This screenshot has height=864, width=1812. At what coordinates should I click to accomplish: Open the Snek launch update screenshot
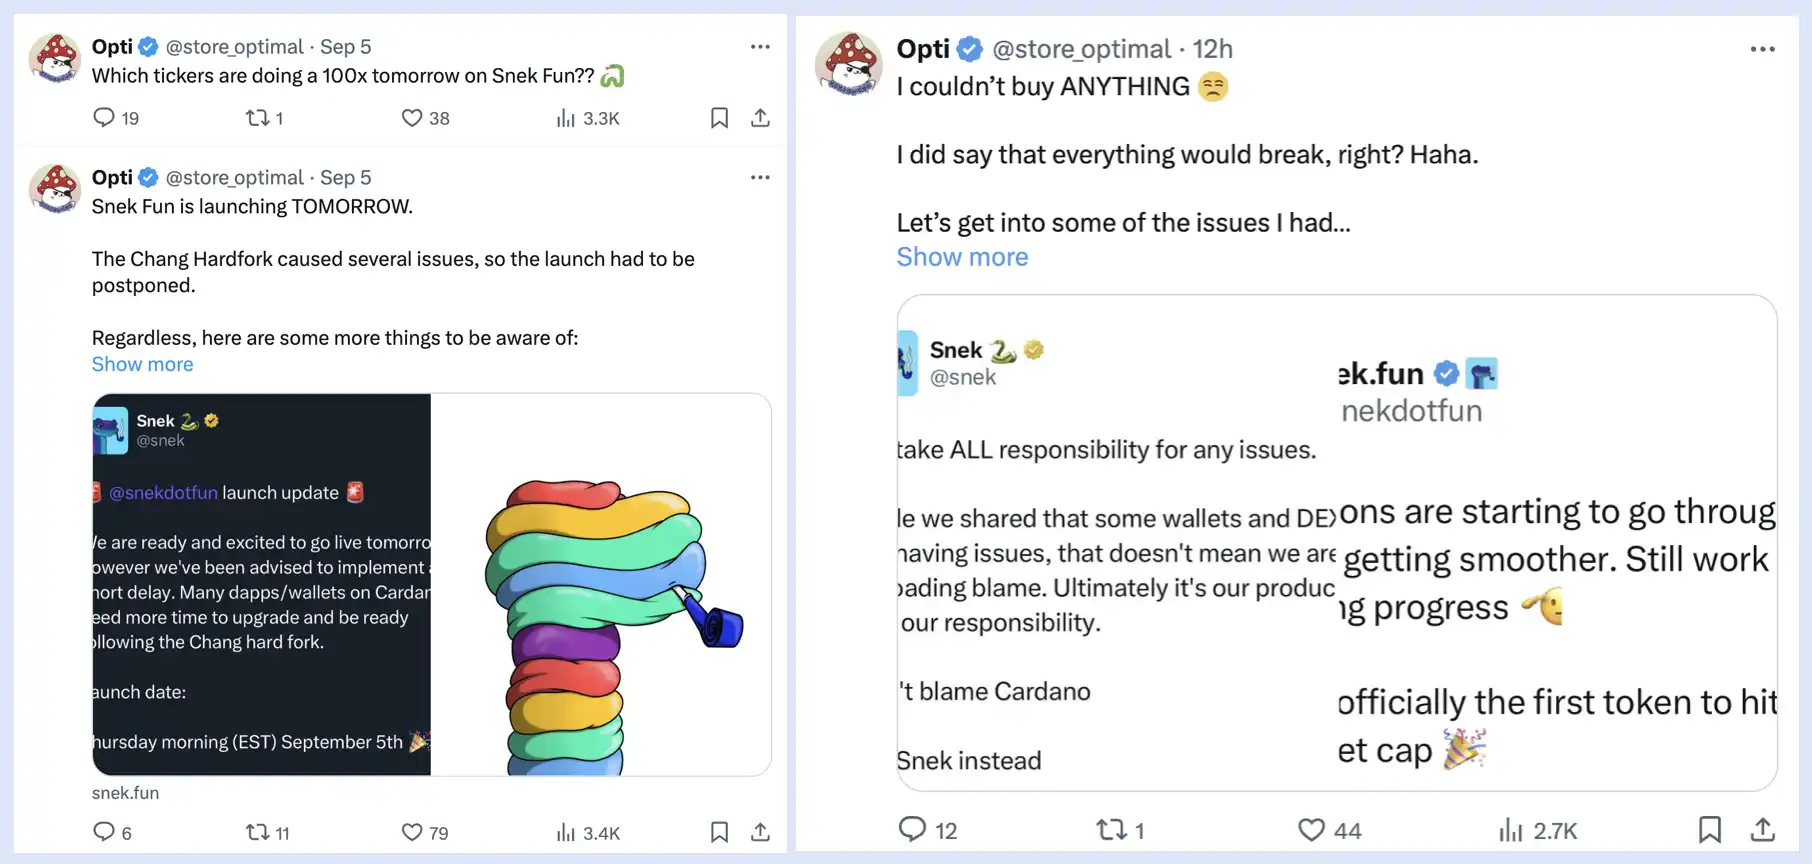click(x=262, y=585)
